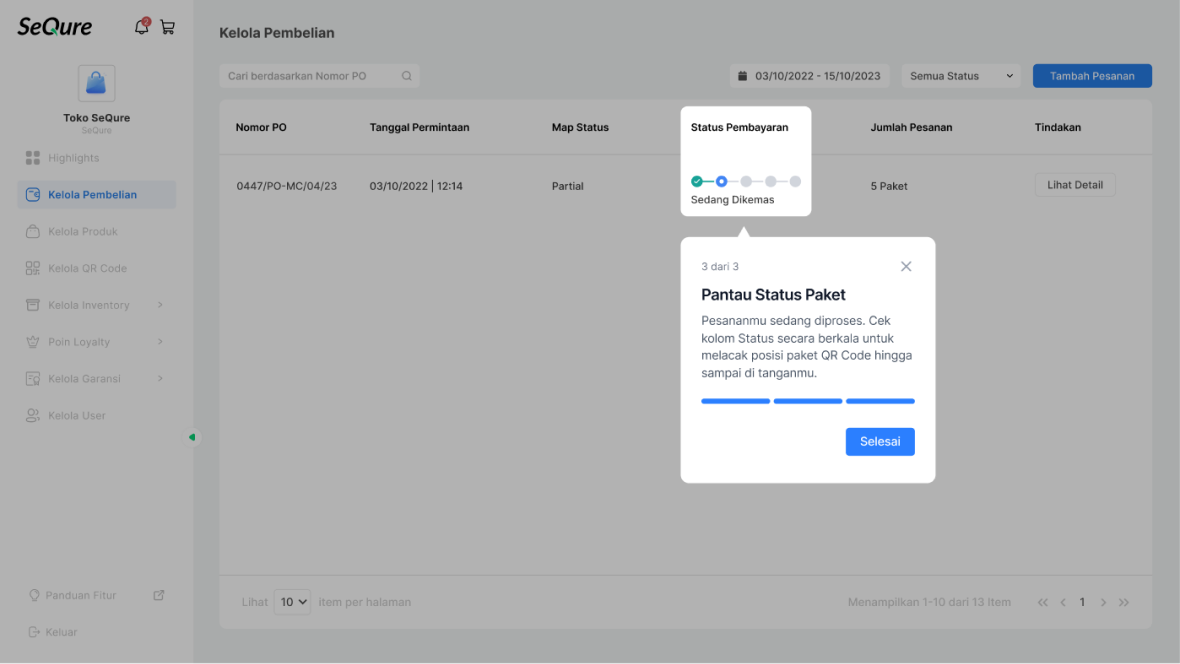Select page 1 in pagination
Viewport: 1180px width, 664px height.
click(1082, 602)
